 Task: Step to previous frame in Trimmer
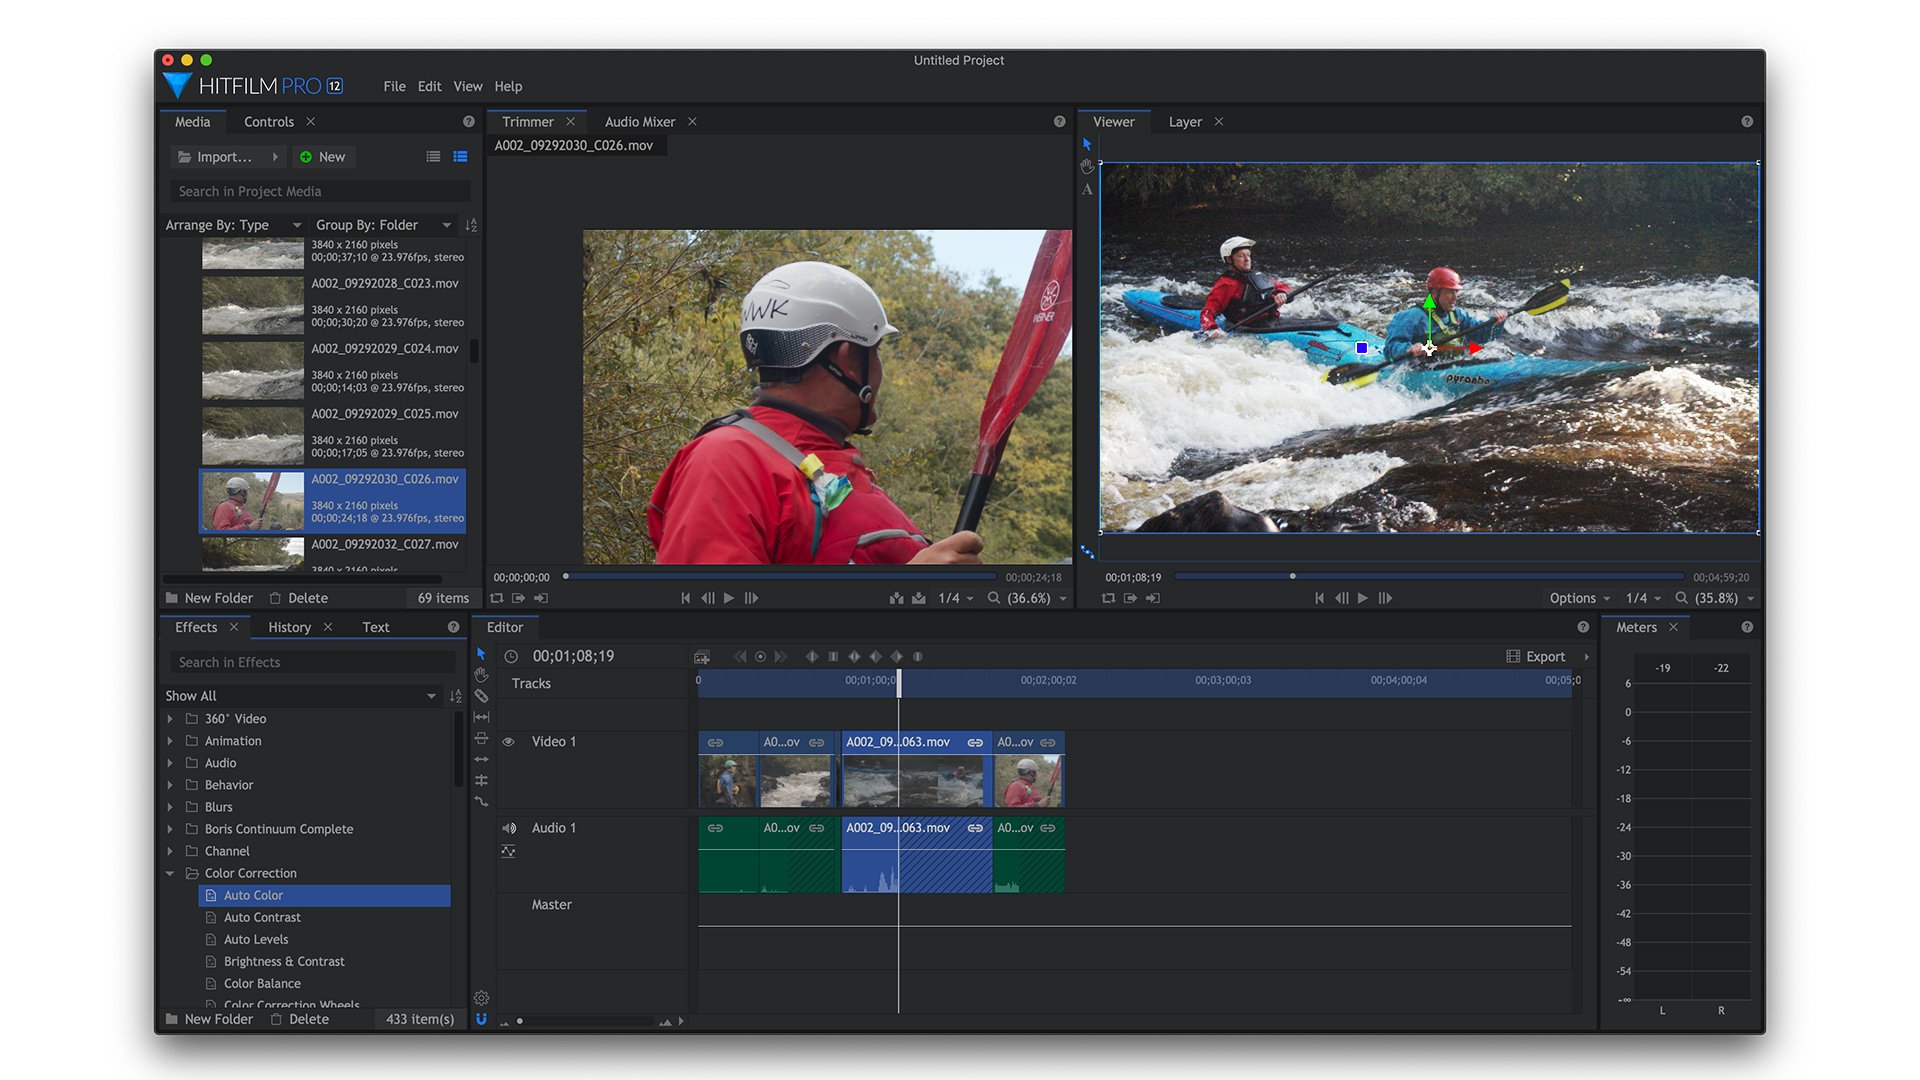[708, 598]
